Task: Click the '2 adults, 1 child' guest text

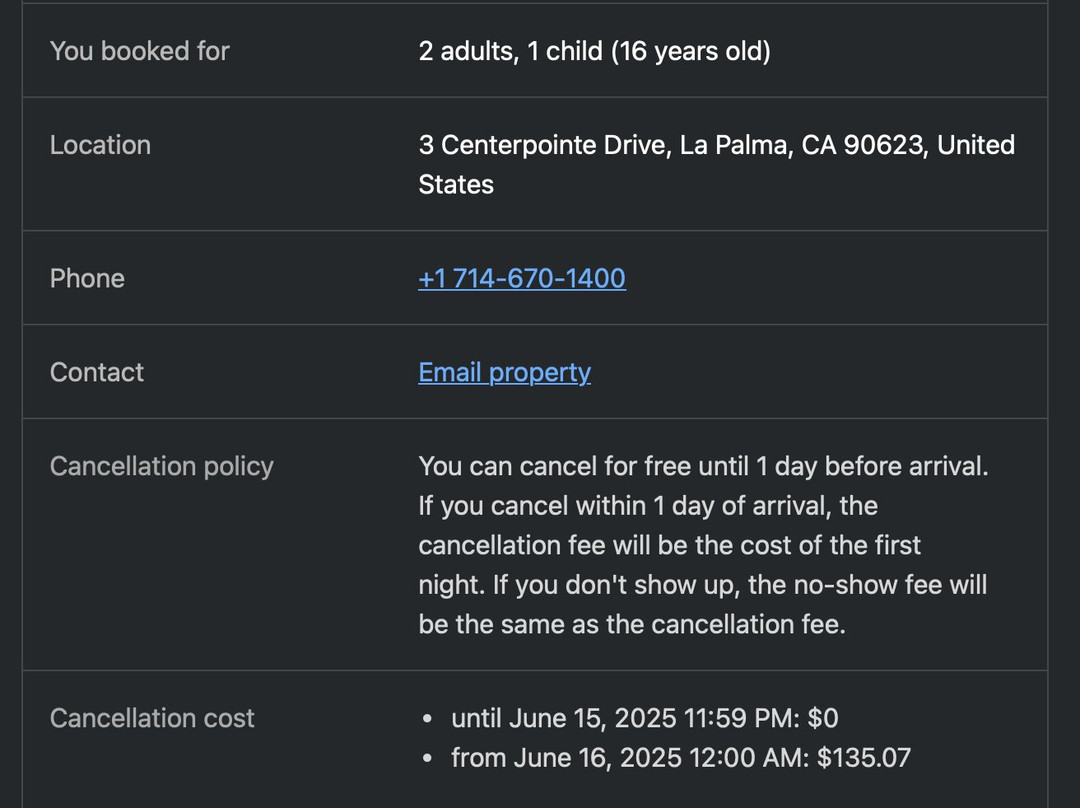Action: coord(510,51)
